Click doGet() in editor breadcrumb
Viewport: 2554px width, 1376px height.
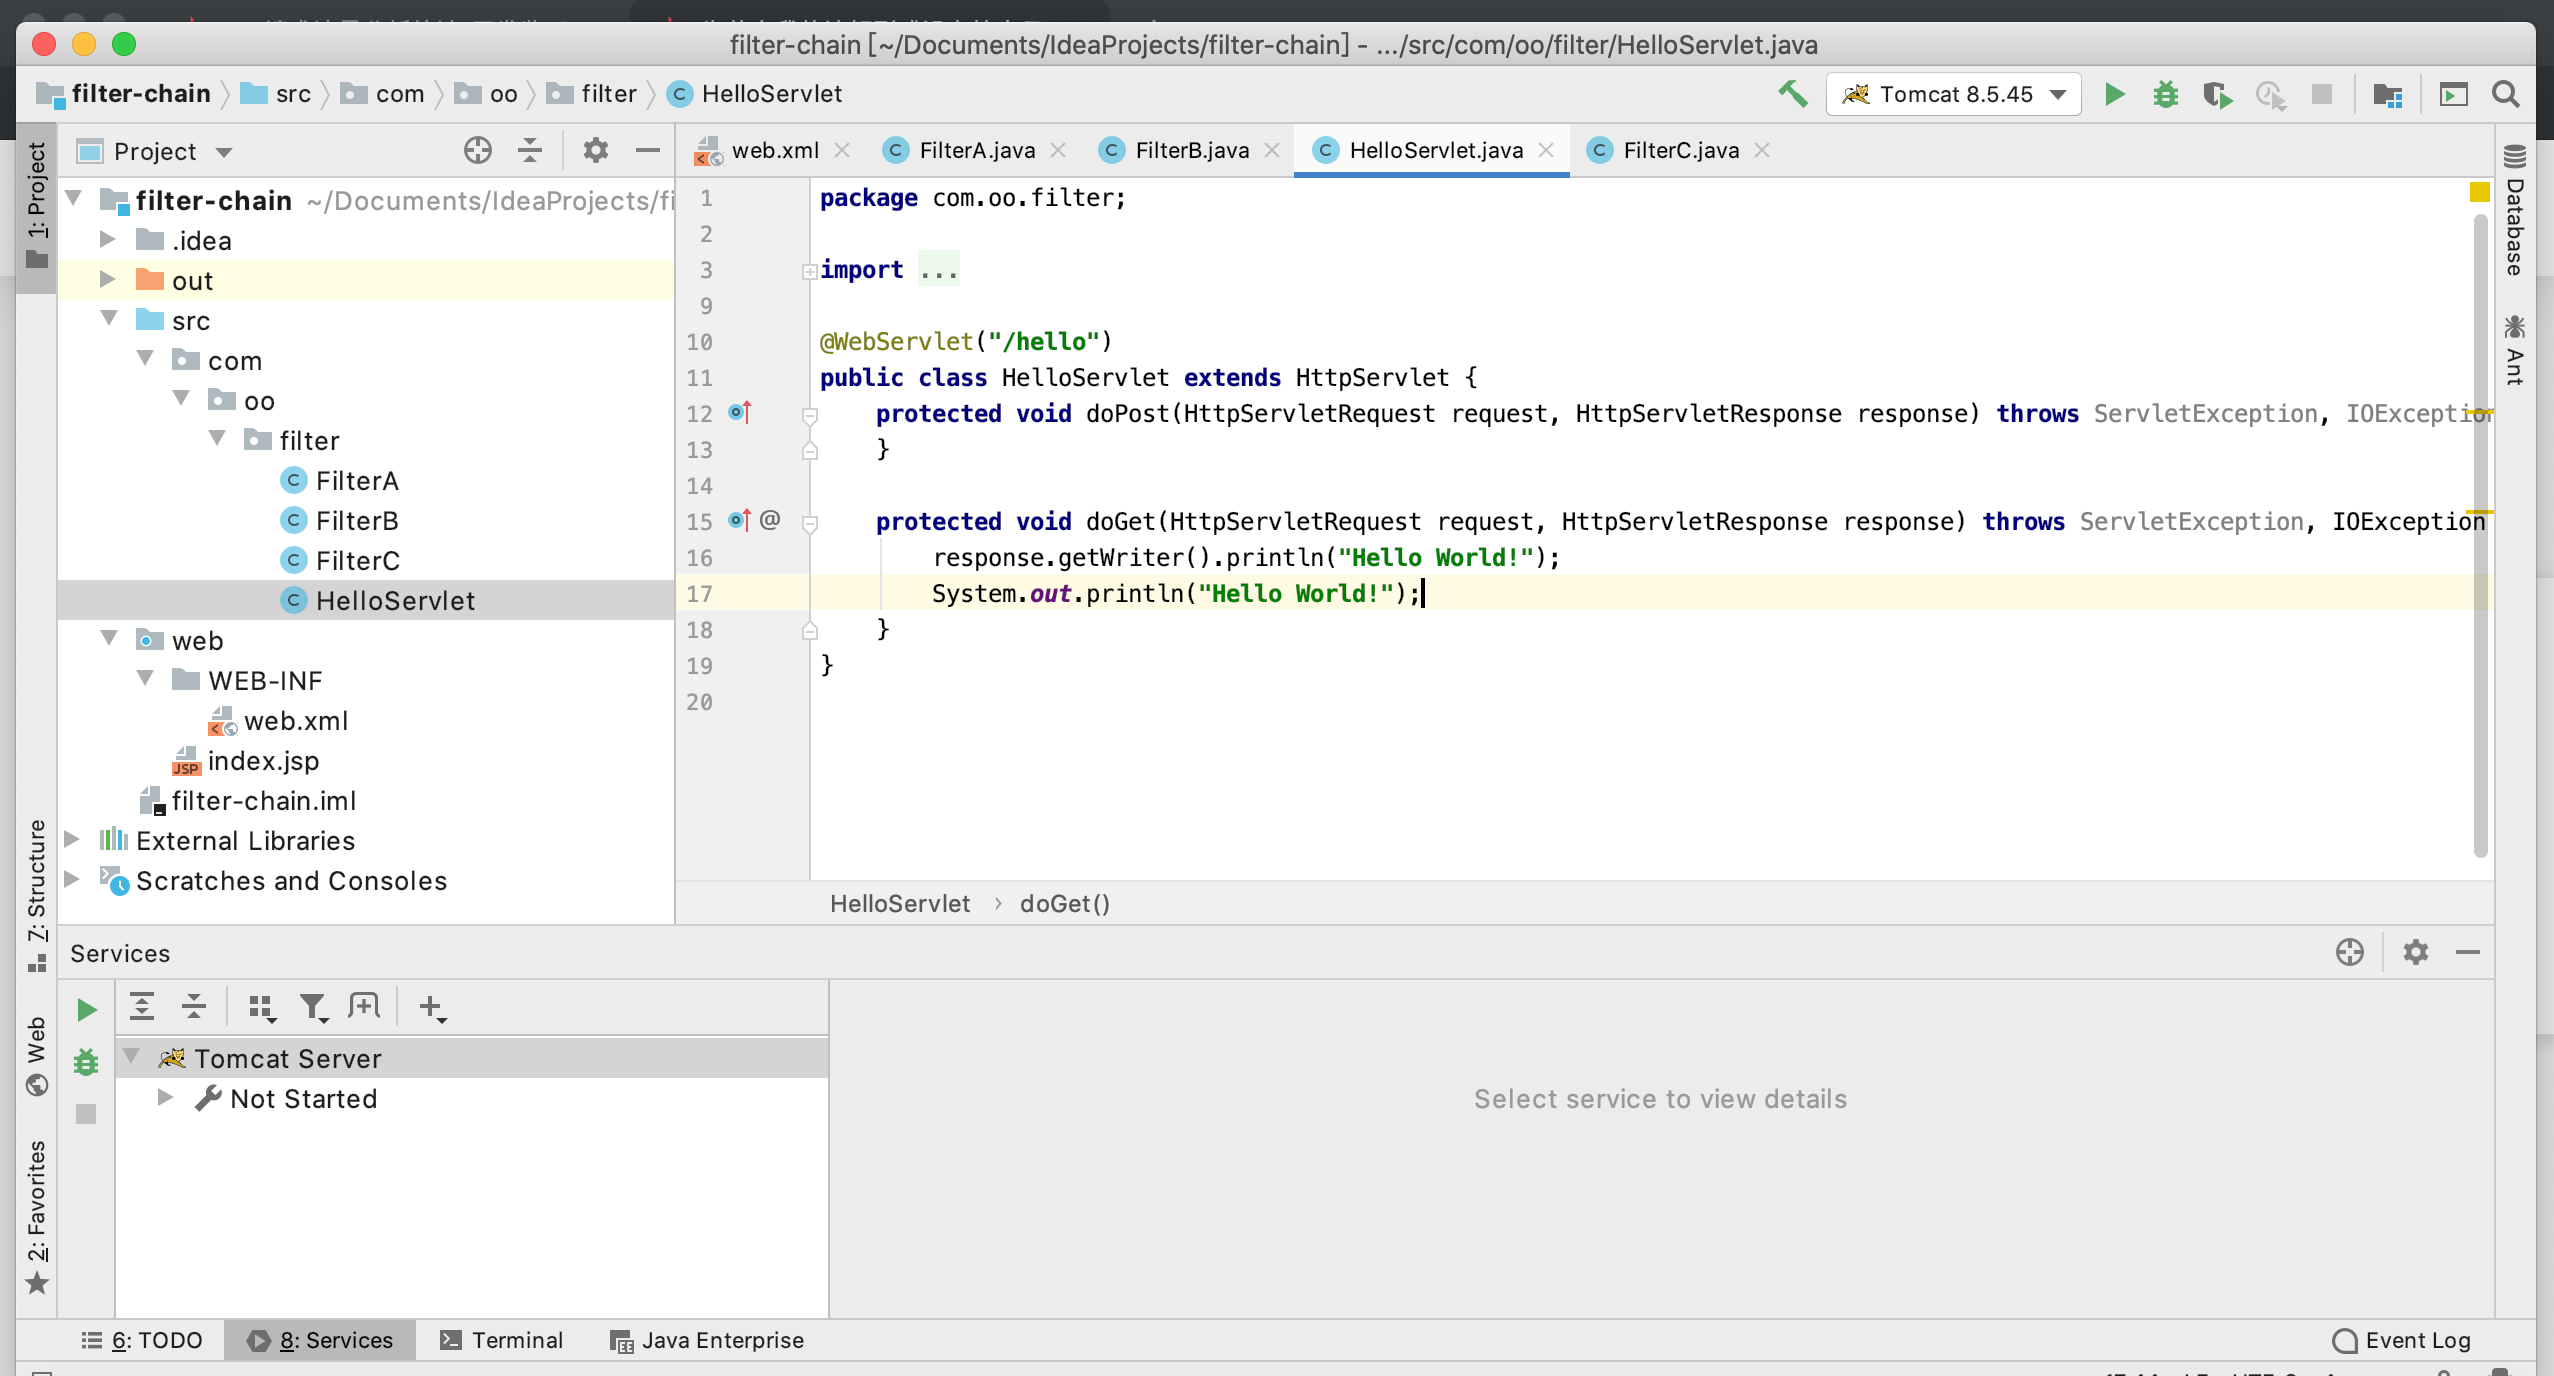click(1065, 904)
